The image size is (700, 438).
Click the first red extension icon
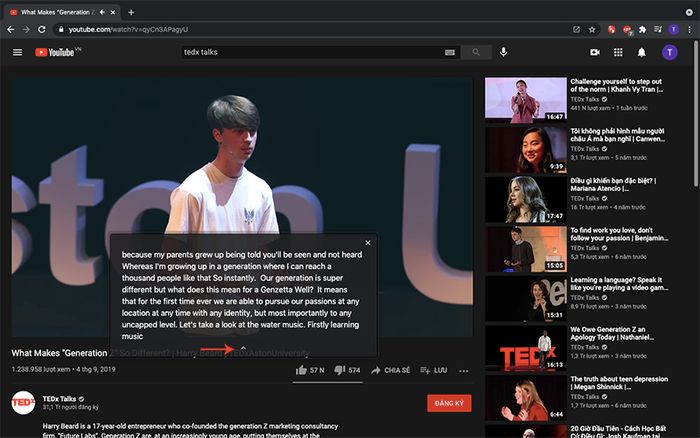(612, 29)
